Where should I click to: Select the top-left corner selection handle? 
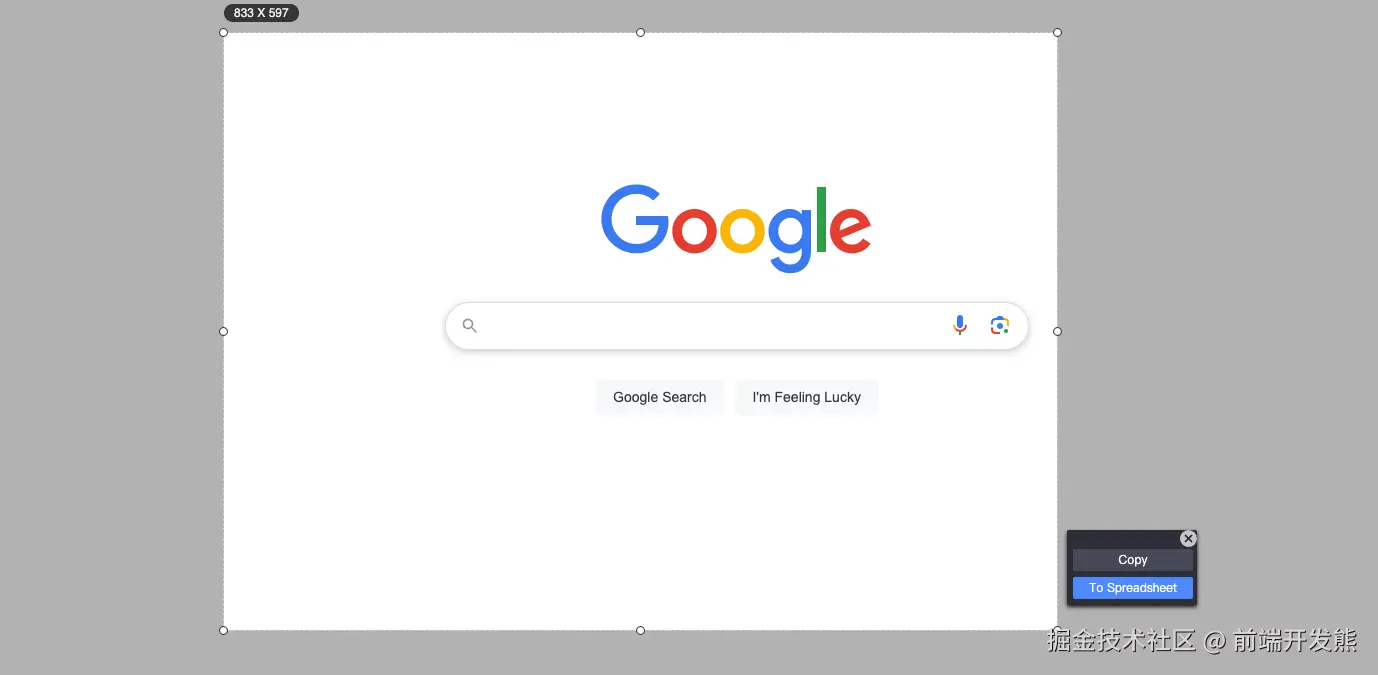(x=224, y=33)
